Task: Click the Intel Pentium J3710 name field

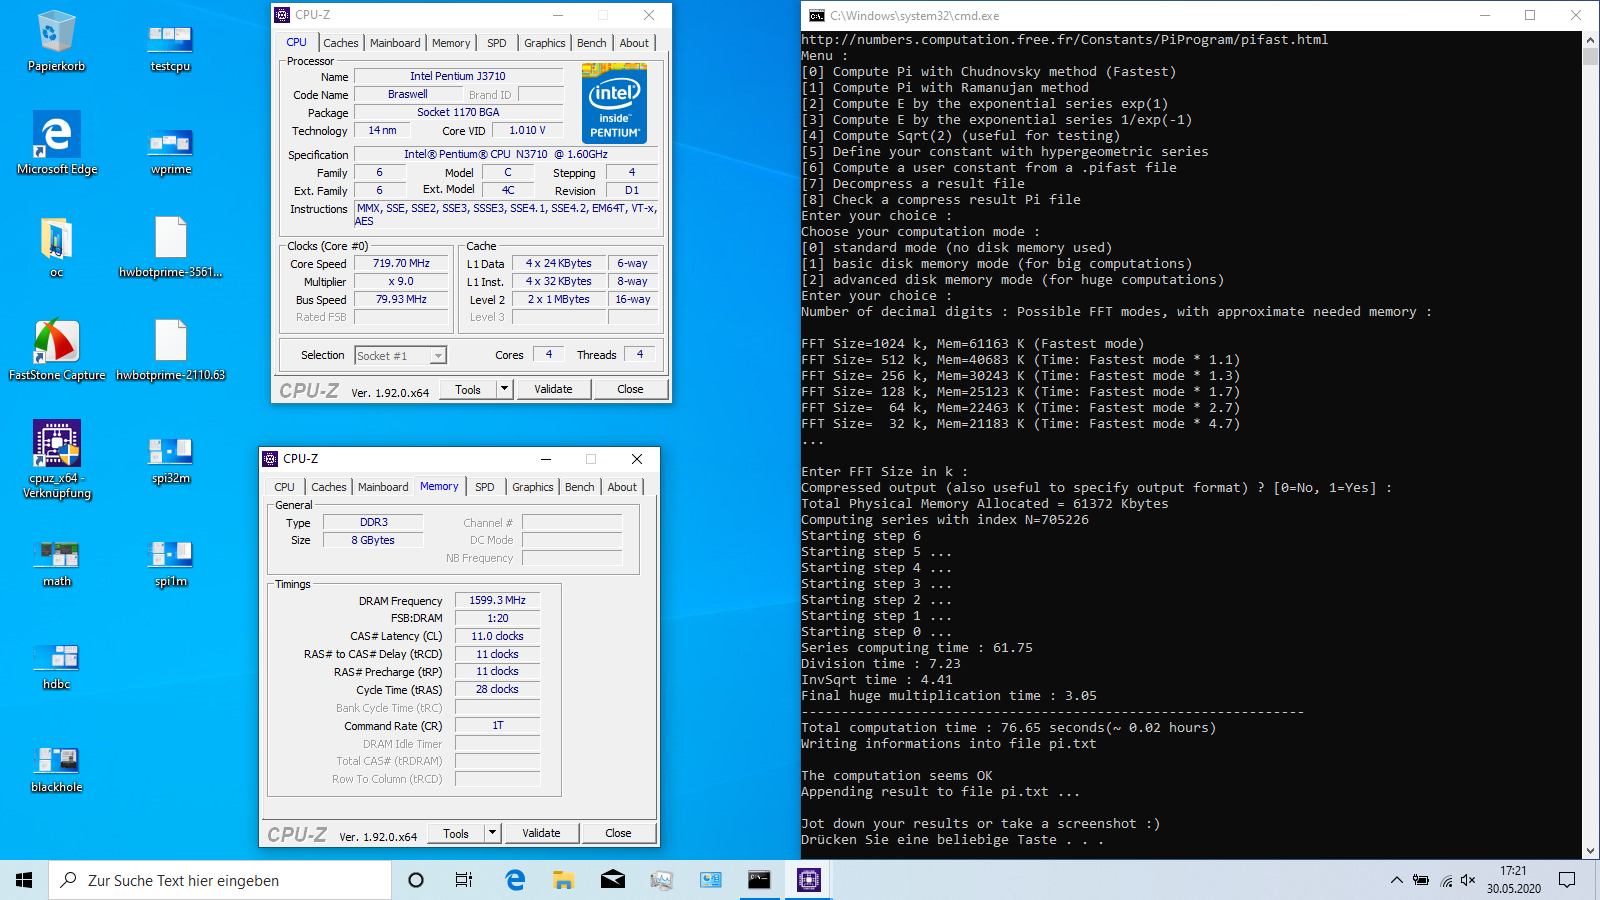Action: (458, 76)
